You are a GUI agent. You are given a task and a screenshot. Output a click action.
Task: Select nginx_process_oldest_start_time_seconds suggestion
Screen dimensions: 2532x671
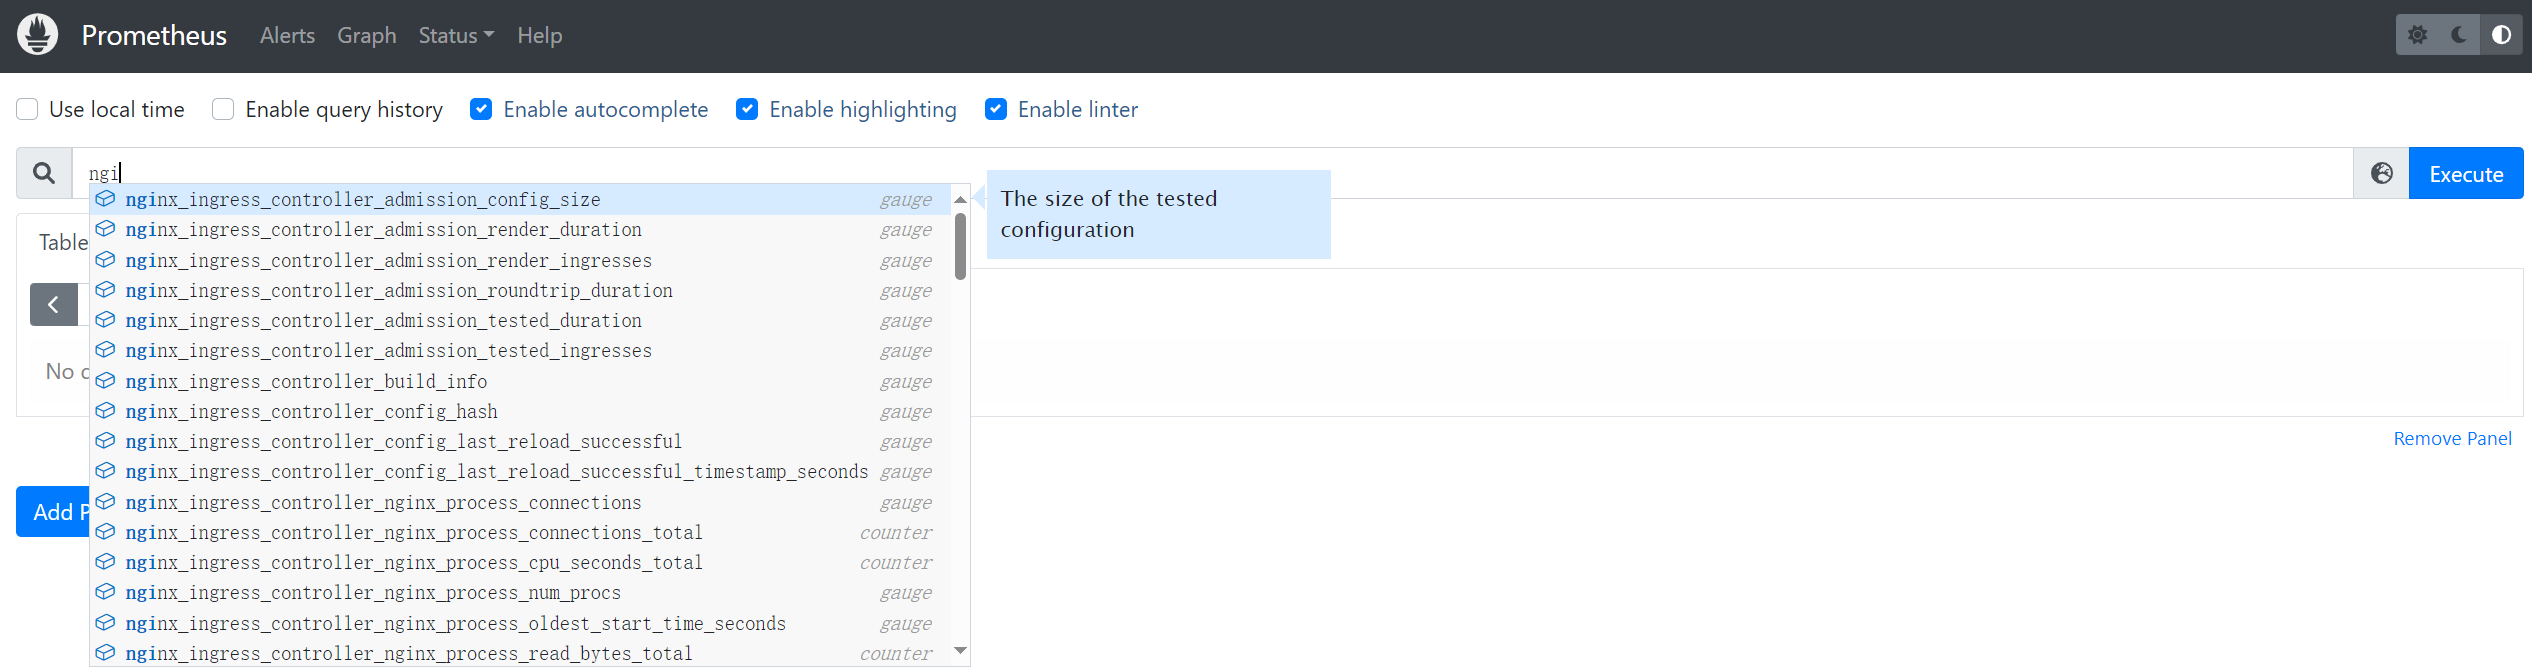[x=520, y=623]
